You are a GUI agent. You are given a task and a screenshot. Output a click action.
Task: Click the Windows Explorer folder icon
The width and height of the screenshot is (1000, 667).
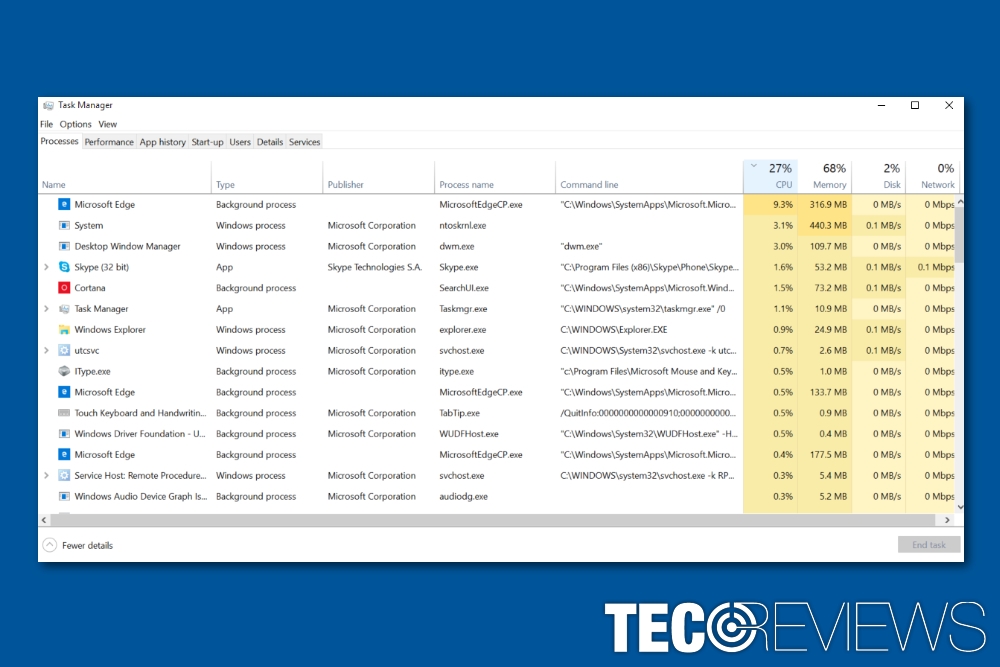click(64, 330)
